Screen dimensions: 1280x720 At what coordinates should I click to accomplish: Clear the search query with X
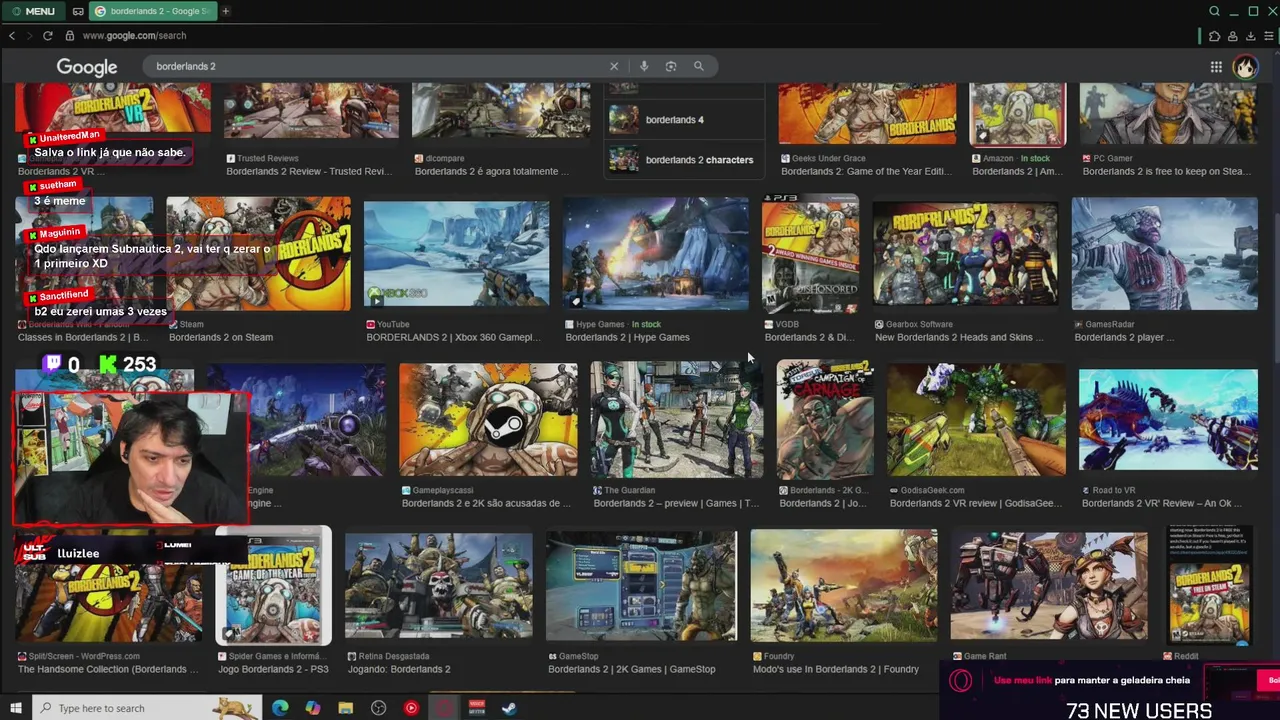pos(614,66)
